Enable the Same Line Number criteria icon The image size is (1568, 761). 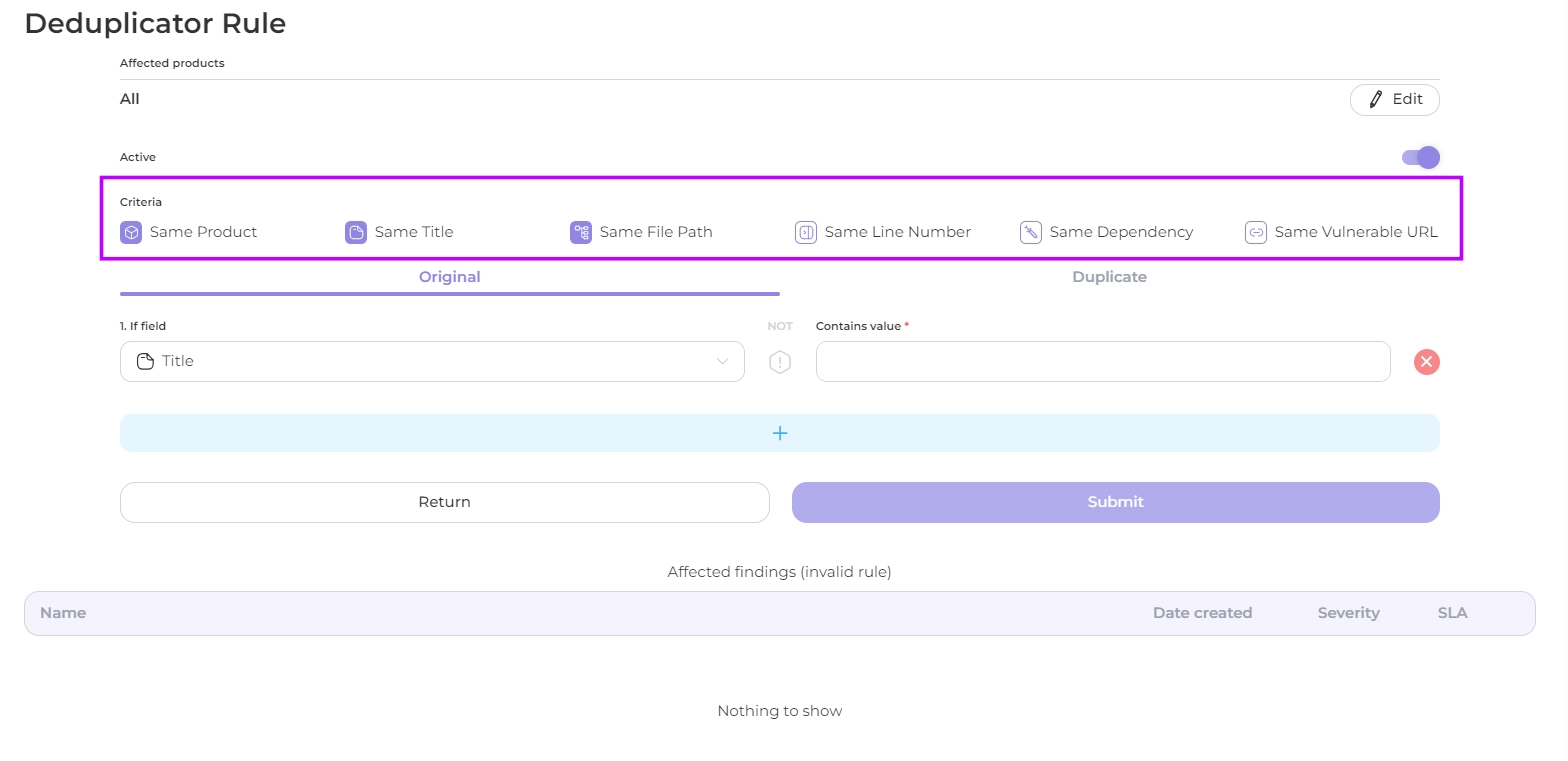(806, 232)
